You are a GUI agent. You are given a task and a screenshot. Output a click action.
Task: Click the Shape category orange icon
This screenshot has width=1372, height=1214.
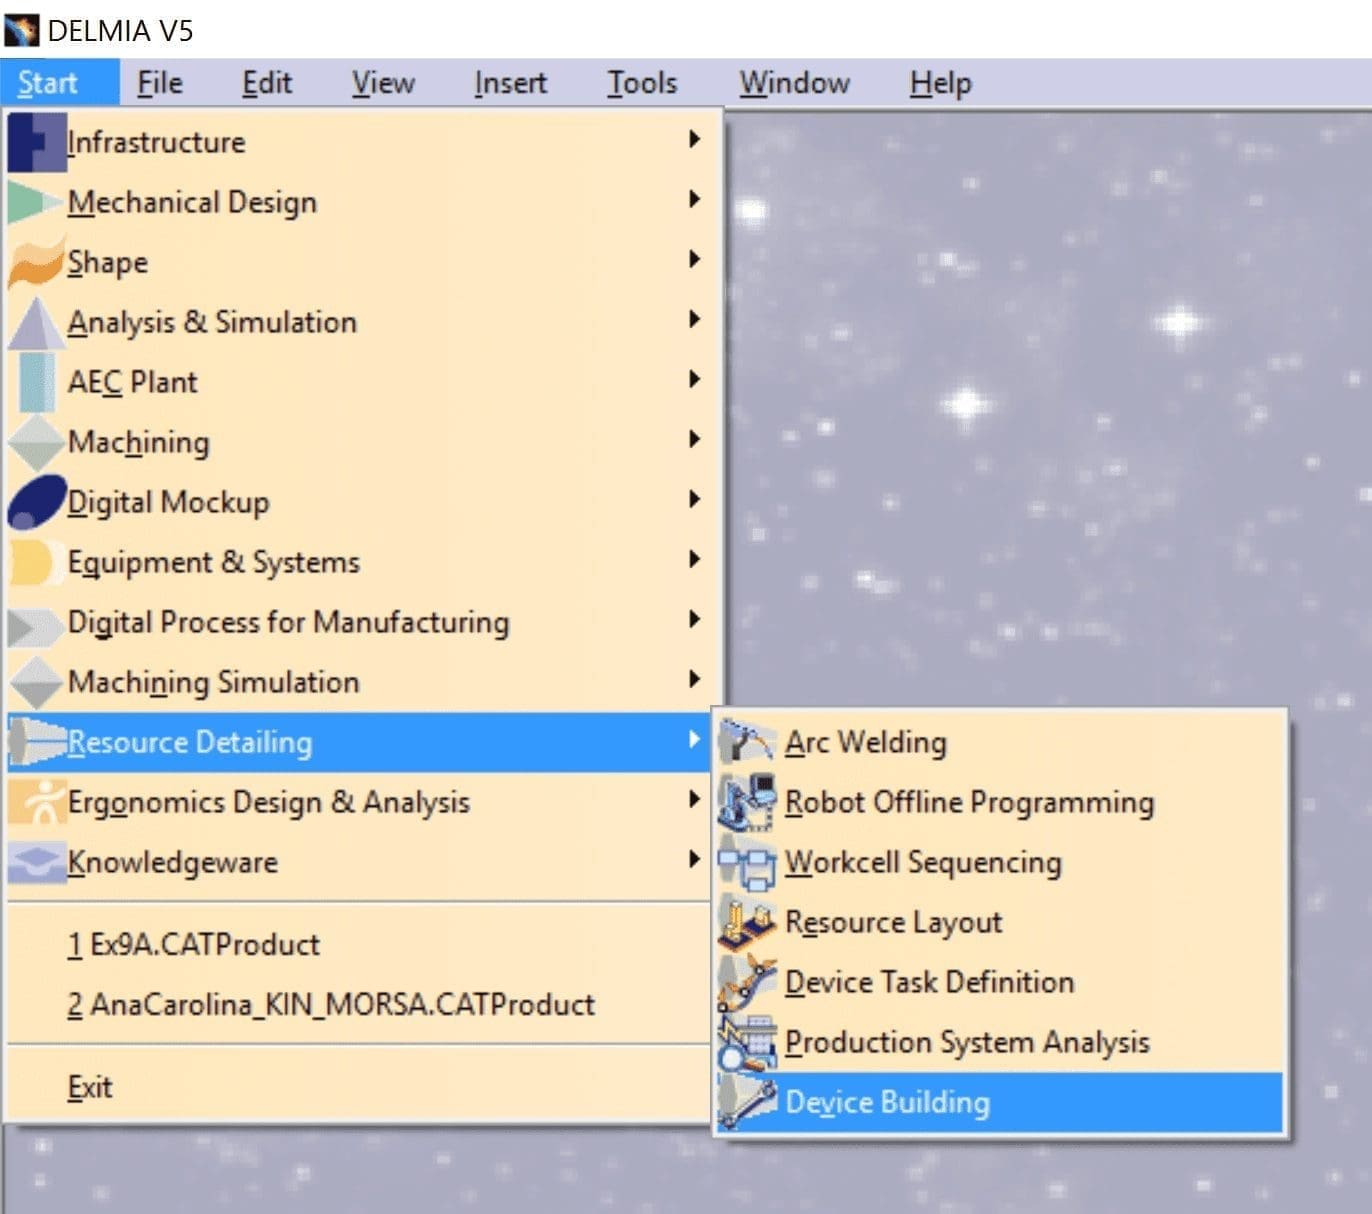click(36, 262)
